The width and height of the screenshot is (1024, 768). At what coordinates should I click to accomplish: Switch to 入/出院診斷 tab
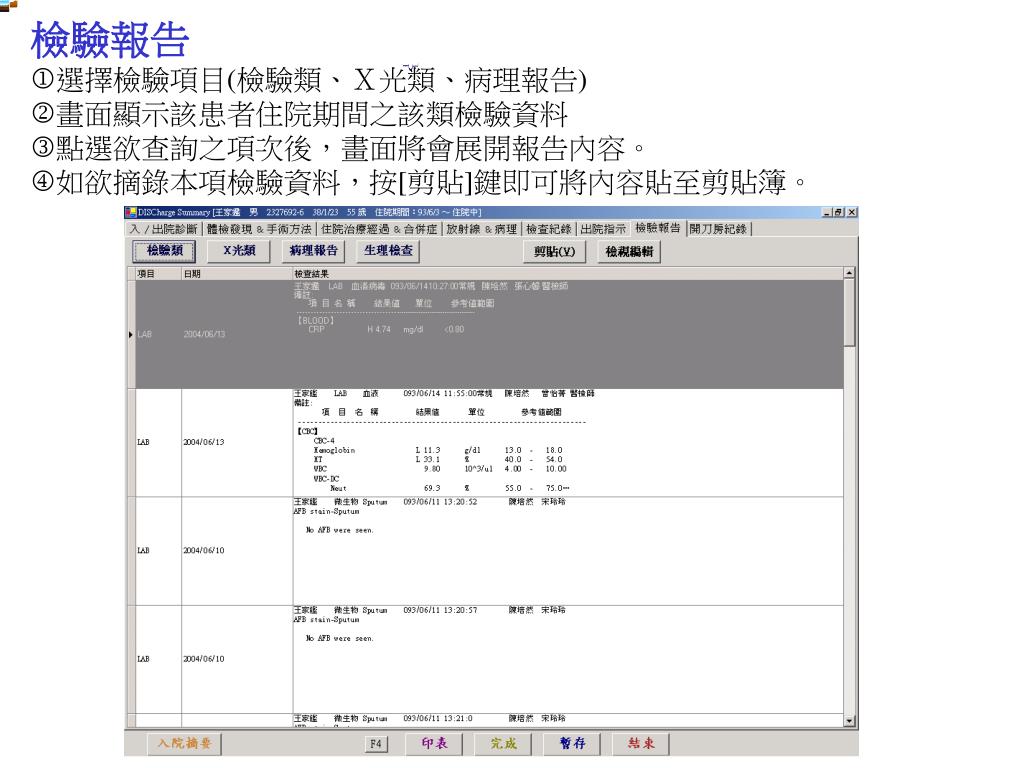coord(163,229)
